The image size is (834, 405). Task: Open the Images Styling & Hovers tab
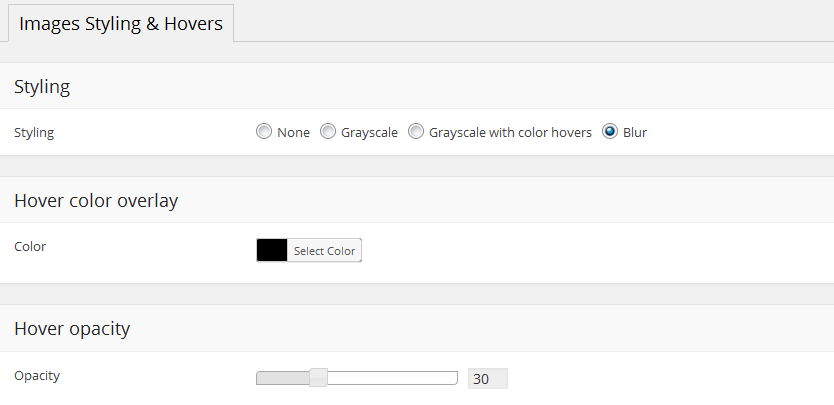pyautogui.click(x=121, y=22)
